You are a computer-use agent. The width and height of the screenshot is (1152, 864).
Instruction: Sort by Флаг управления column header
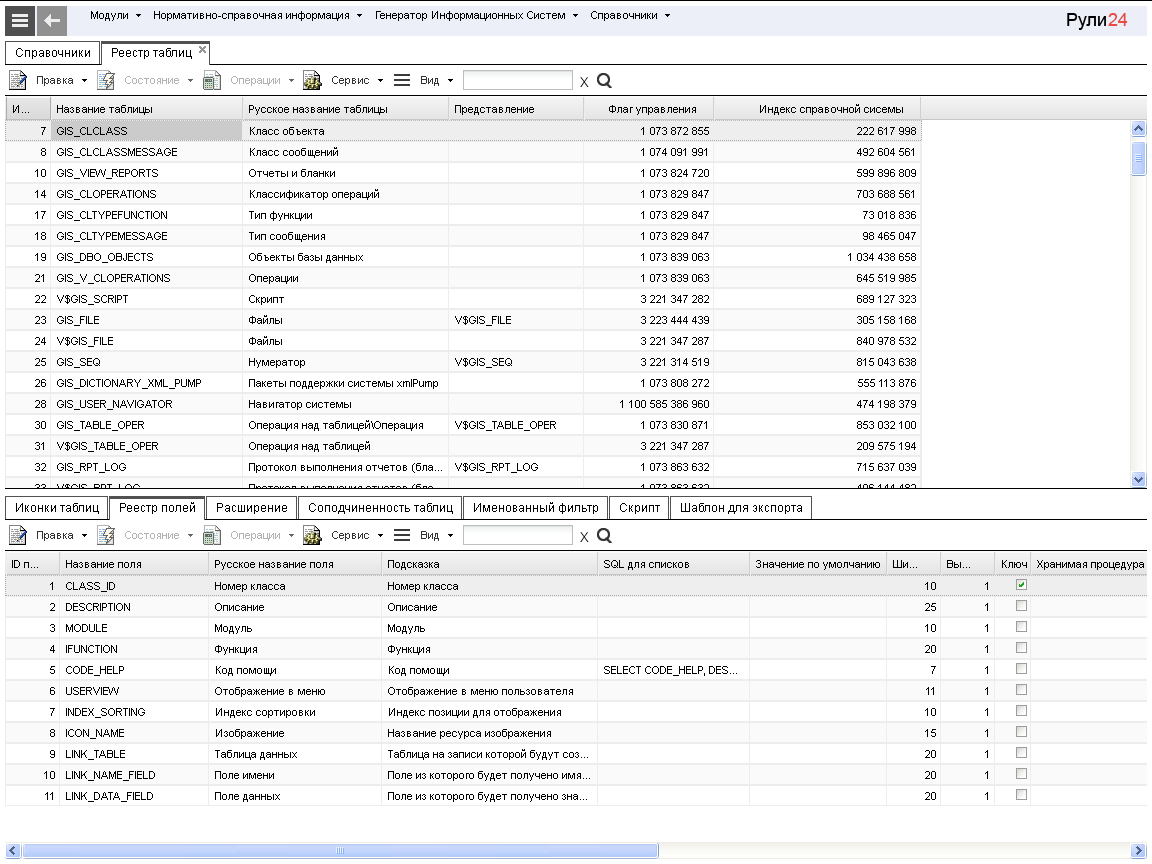click(x=649, y=109)
